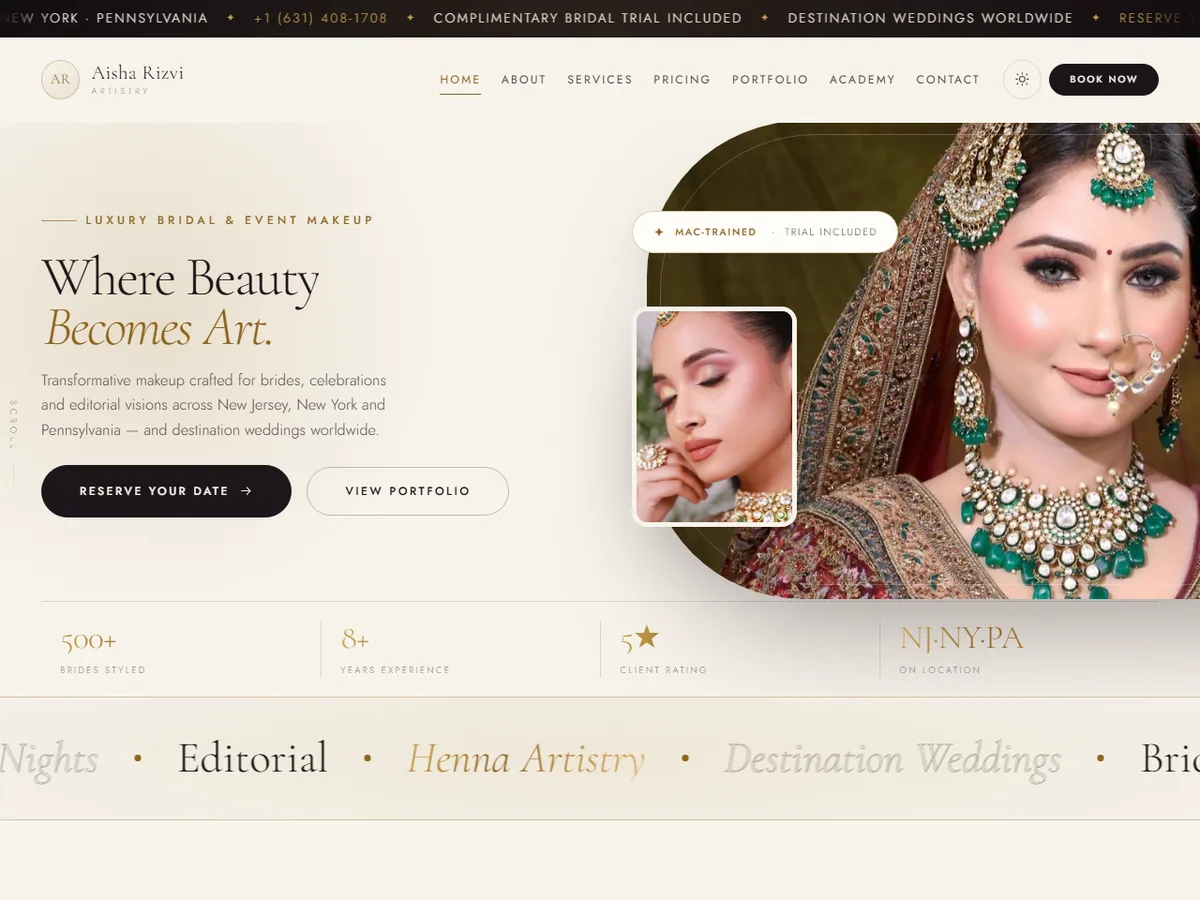Click the Aisha Rizvi Artistry brand name
Image resolution: width=1200 pixels, height=900 pixels.
(x=138, y=79)
